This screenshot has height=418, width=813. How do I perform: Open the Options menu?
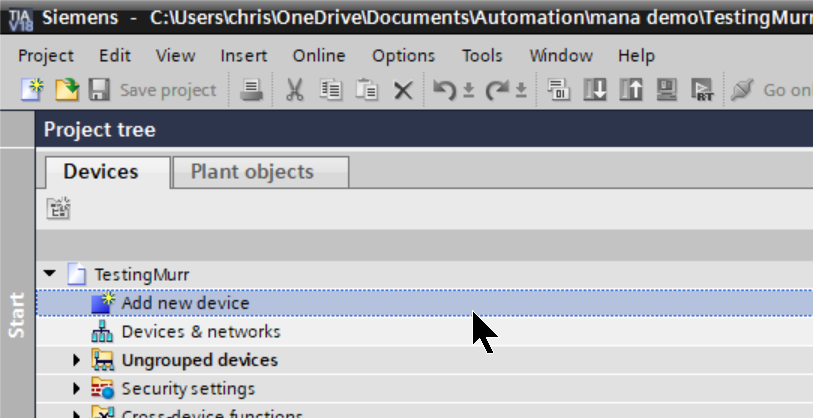[x=403, y=55]
